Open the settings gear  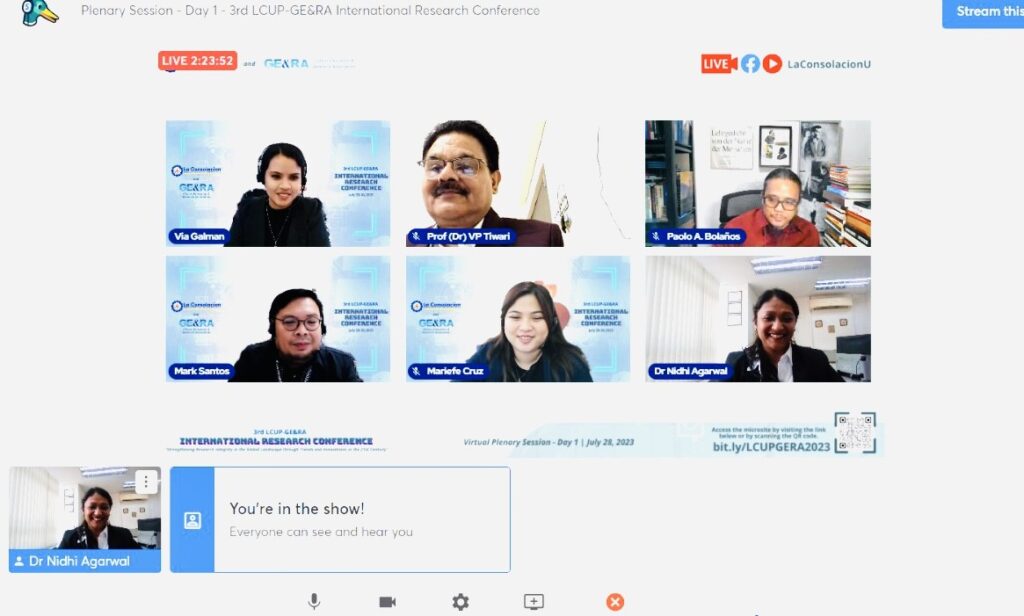tap(460, 601)
